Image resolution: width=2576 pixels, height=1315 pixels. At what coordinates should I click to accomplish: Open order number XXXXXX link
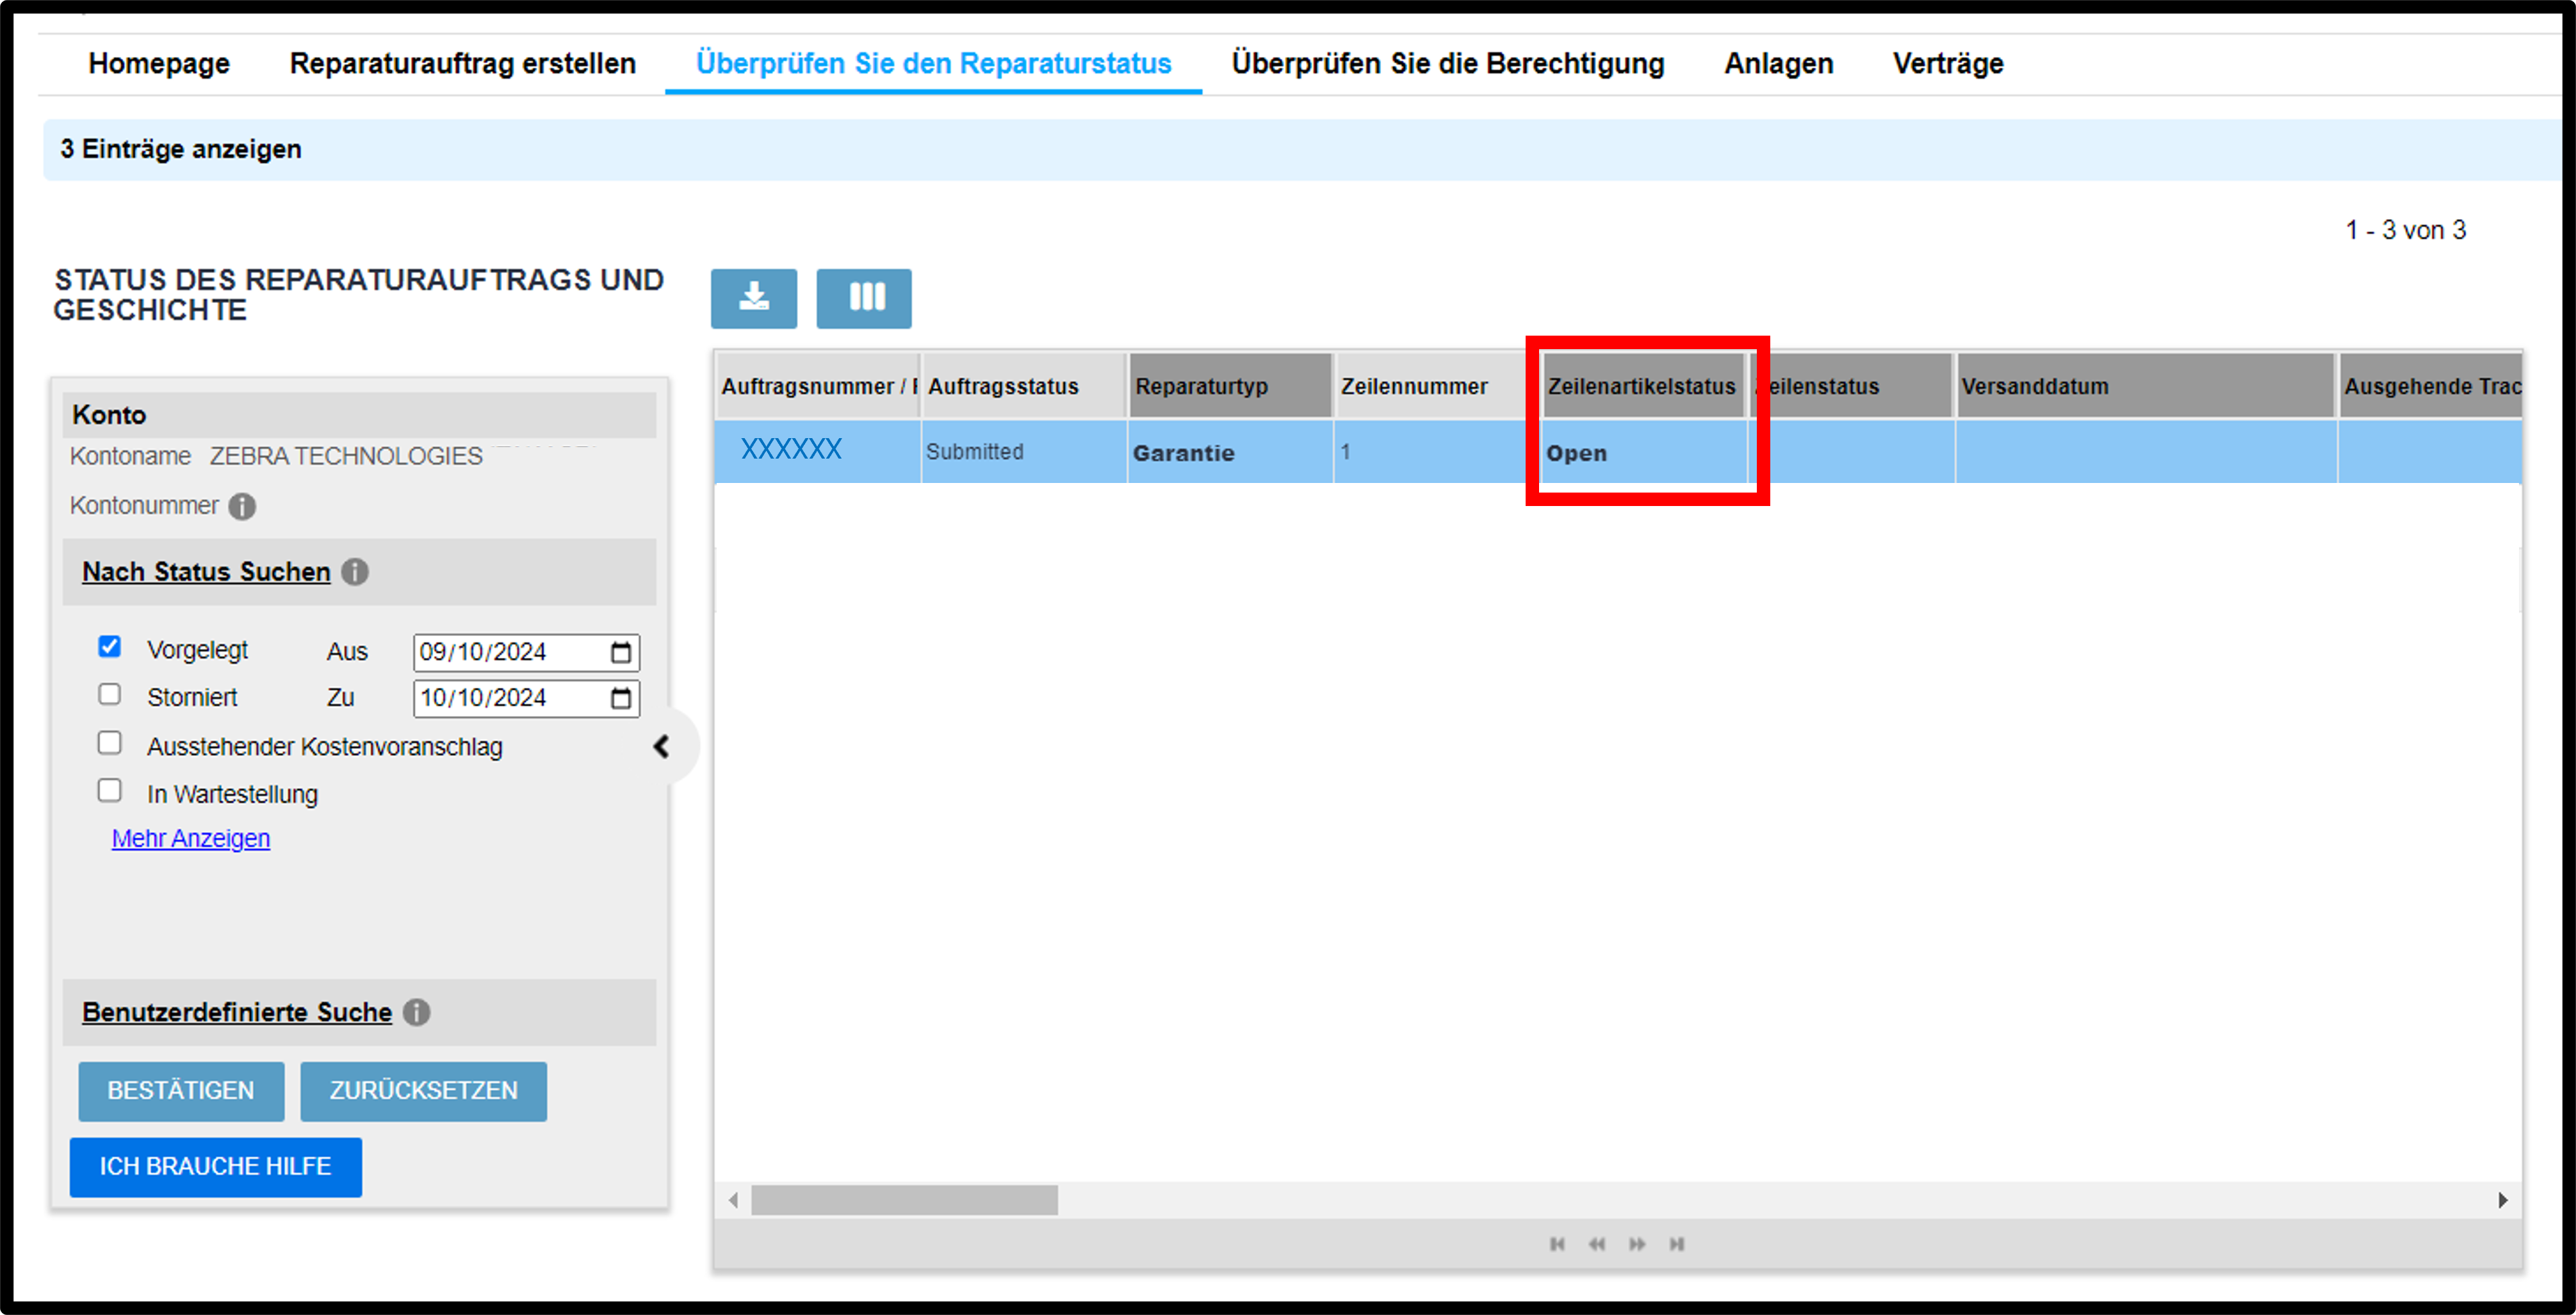[791, 449]
